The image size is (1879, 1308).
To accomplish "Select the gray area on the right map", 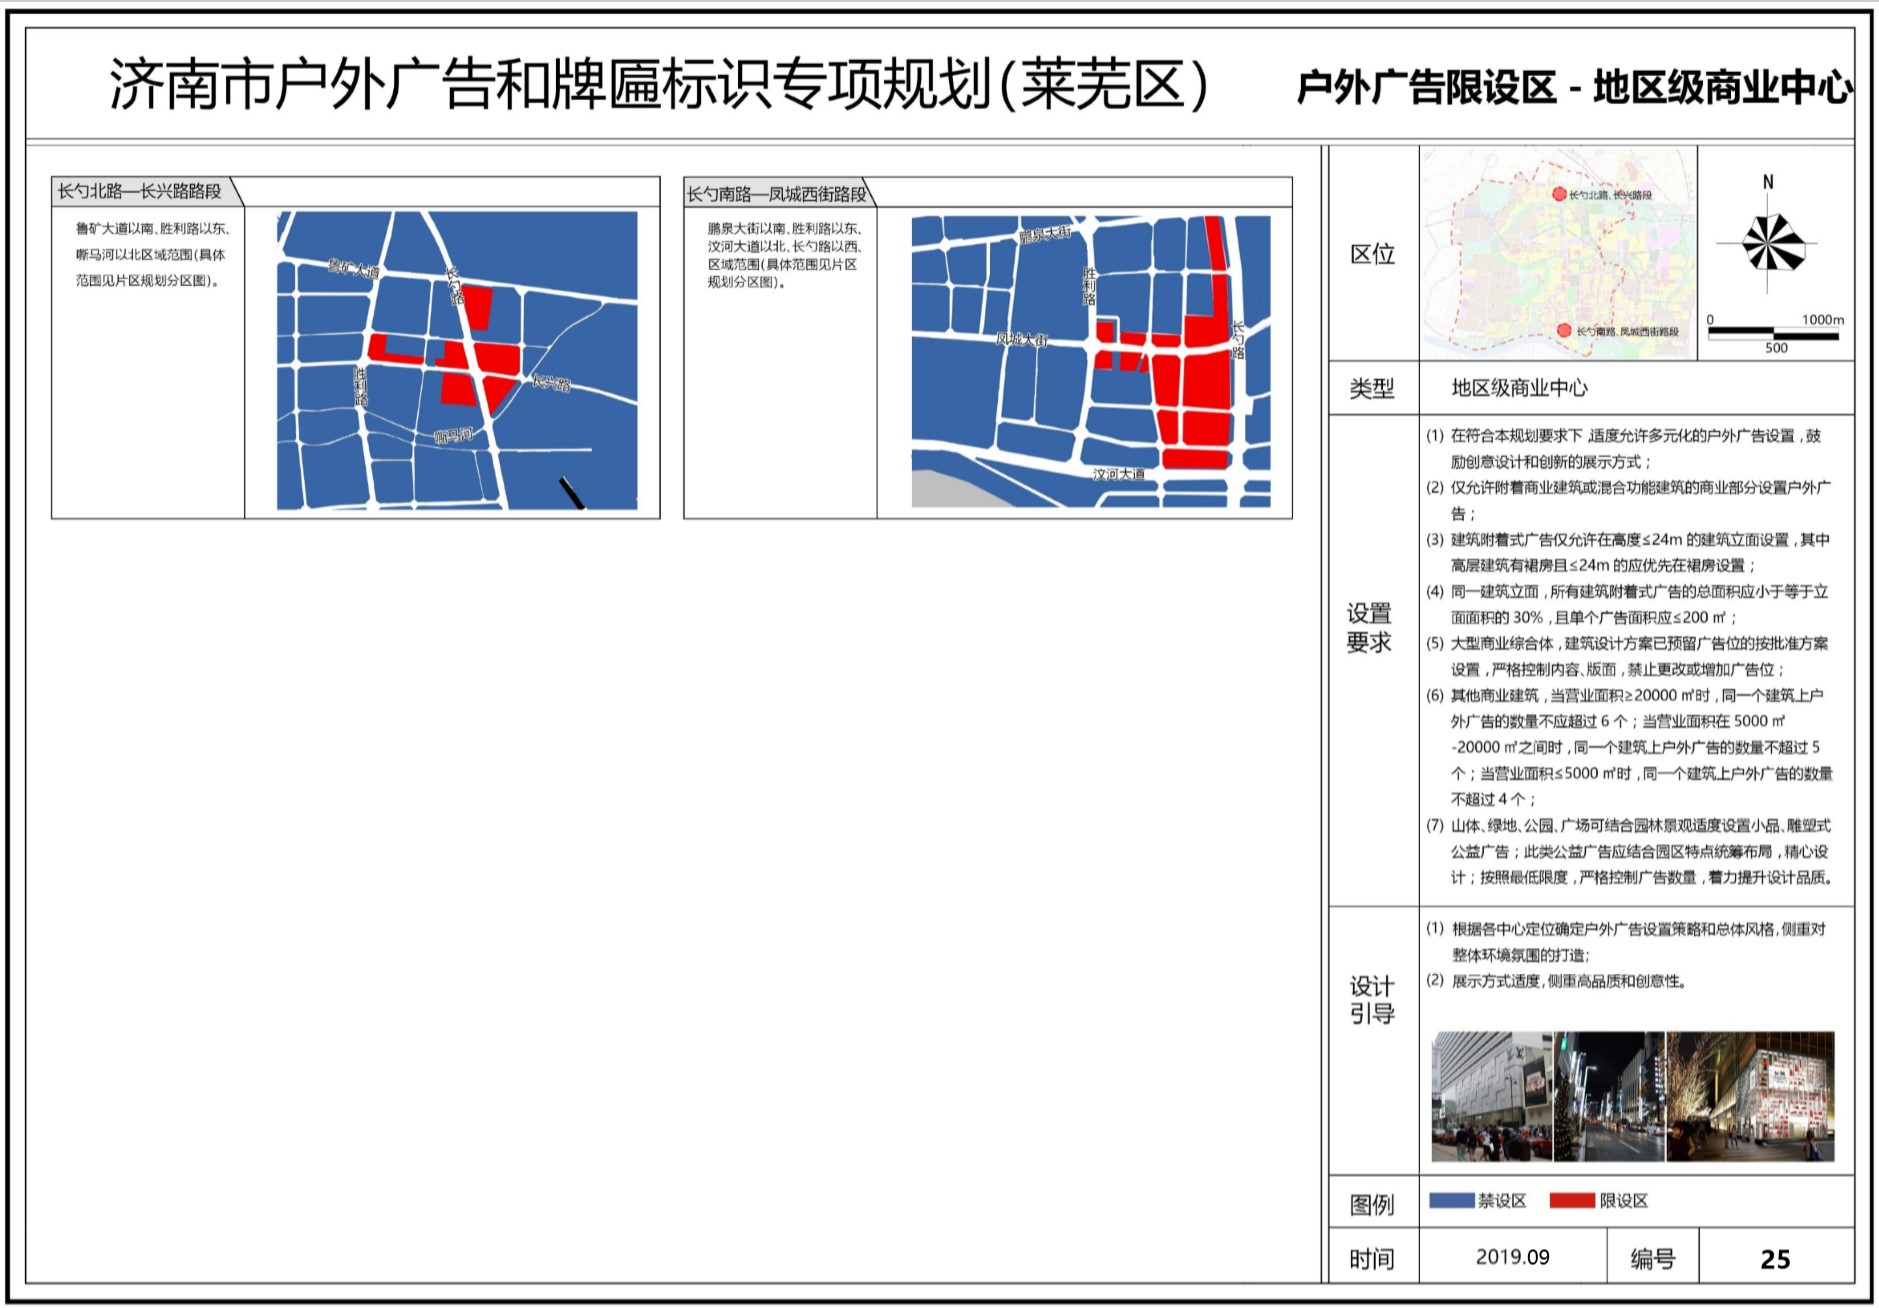I will (x=950, y=488).
